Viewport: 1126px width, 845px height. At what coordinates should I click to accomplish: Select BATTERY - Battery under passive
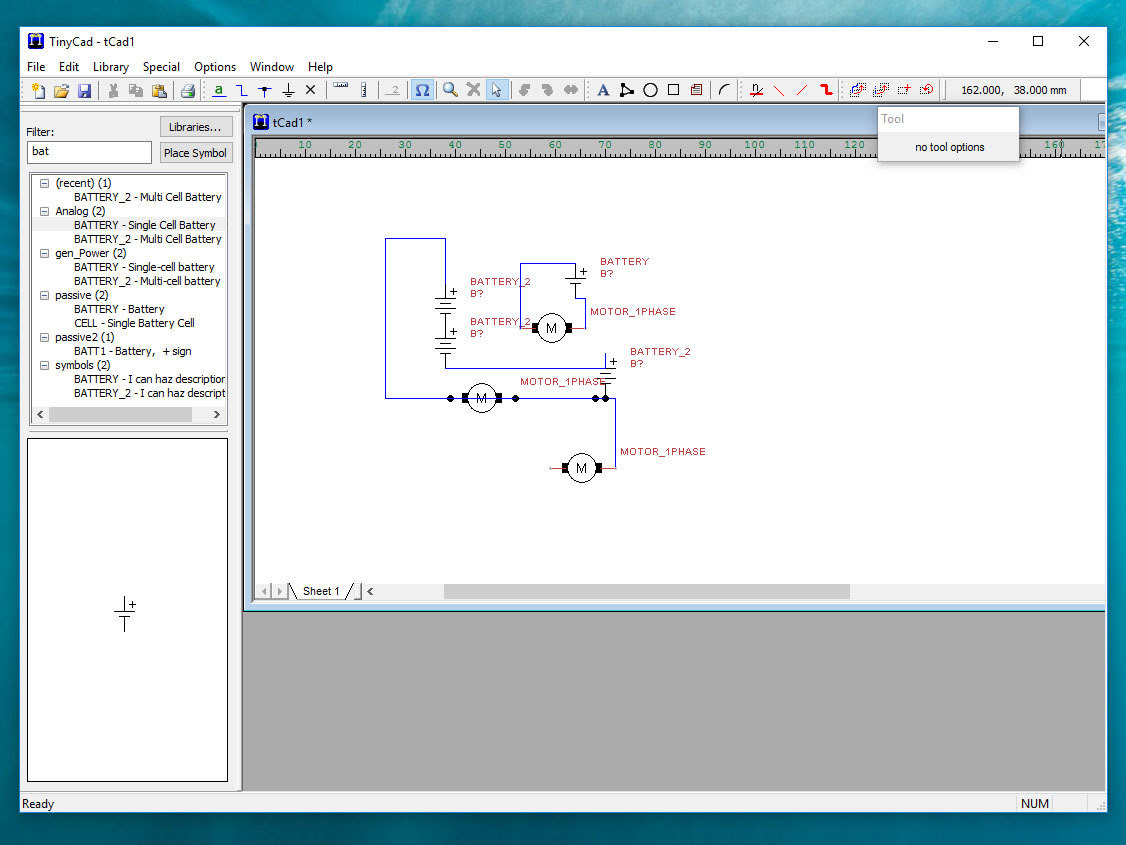[x=119, y=309]
